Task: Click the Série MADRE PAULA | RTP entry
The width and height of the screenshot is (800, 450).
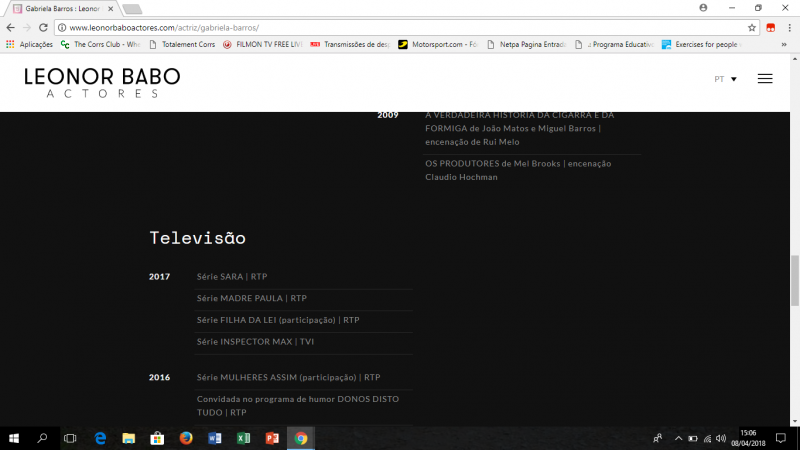Action: coord(252,298)
